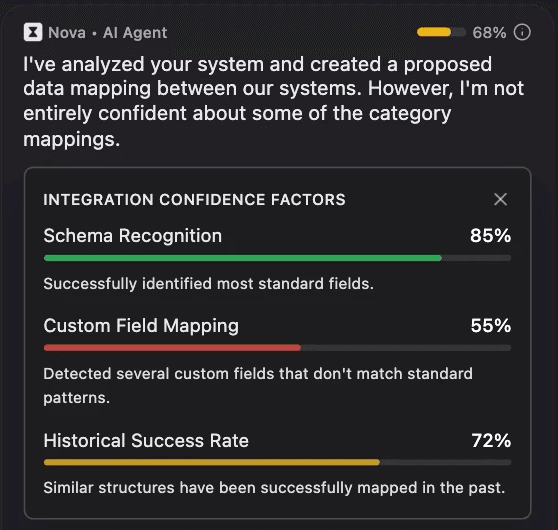
Task: Click the 55% custom field mapping score
Action: [x=491, y=326]
